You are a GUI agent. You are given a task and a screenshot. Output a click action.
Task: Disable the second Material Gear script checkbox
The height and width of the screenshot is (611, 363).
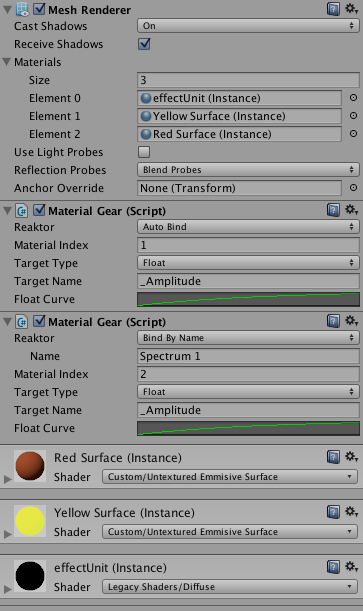39,321
